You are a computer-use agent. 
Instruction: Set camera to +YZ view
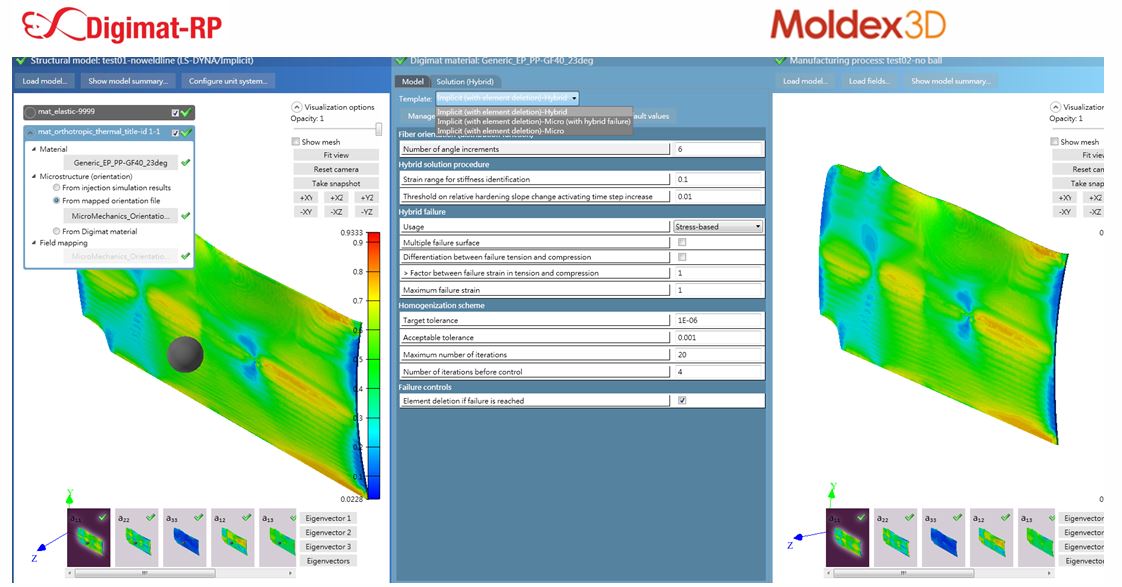click(x=366, y=198)
